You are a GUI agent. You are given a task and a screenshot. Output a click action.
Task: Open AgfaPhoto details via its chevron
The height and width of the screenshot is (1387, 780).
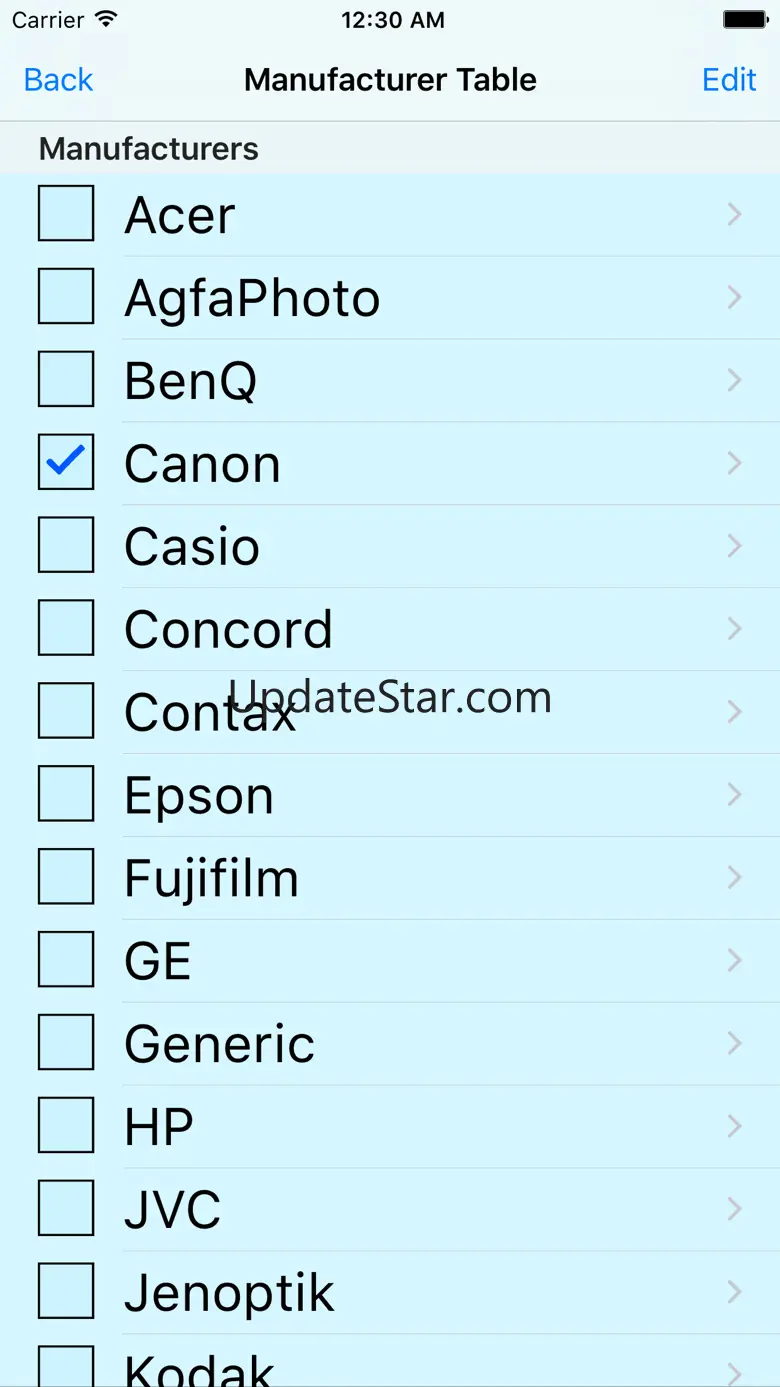(x=735, y=297)
